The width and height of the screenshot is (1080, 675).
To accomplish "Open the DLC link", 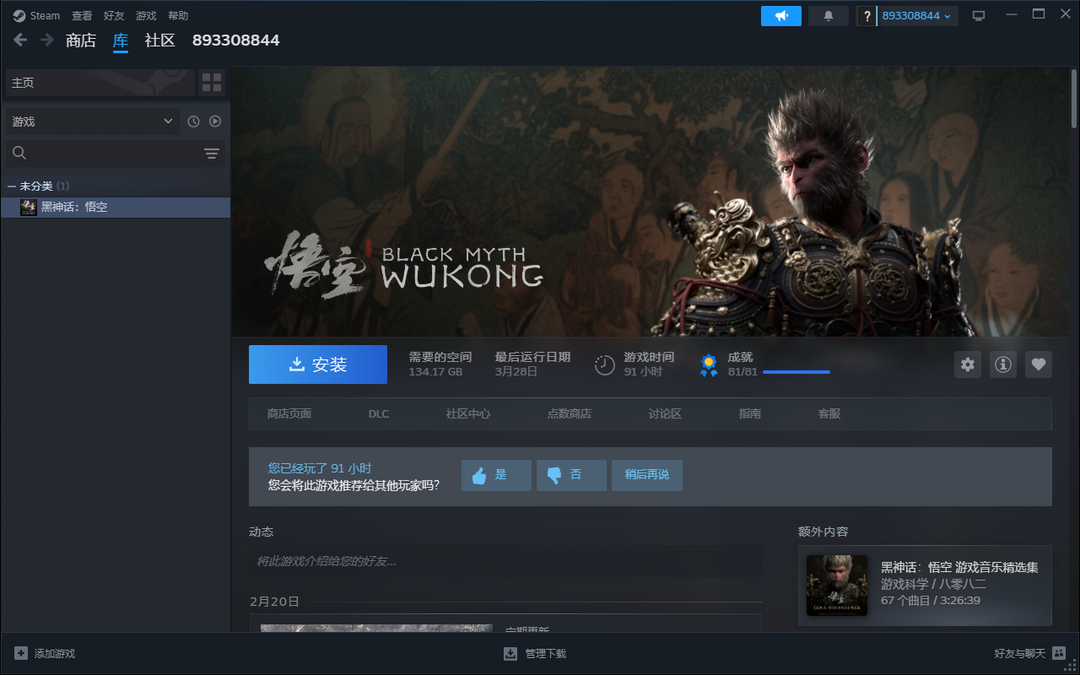I will 379,414.
